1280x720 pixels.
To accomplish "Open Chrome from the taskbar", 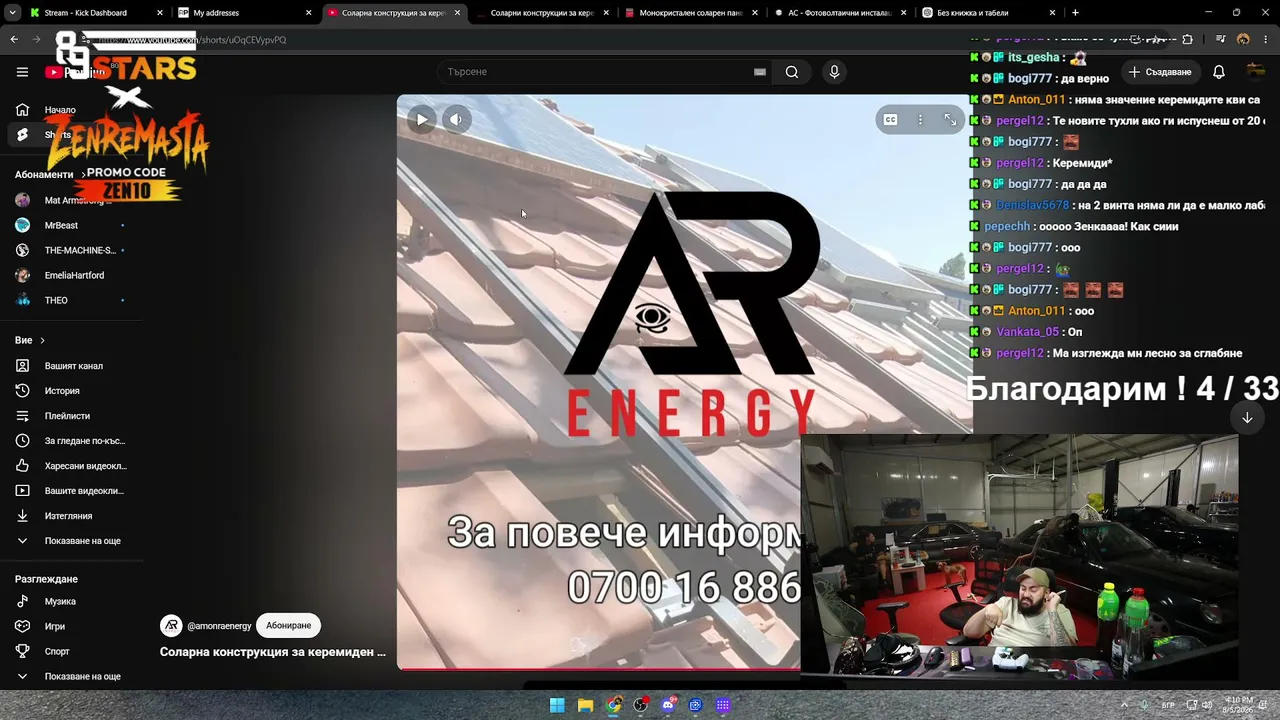I will click(613, 705).
